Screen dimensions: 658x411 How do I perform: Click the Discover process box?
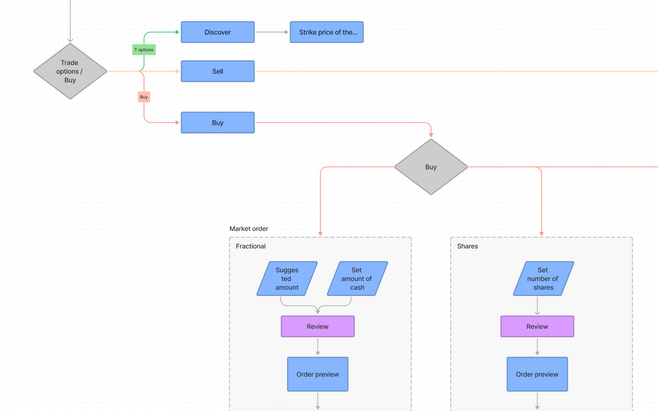(x=217, y=32)
